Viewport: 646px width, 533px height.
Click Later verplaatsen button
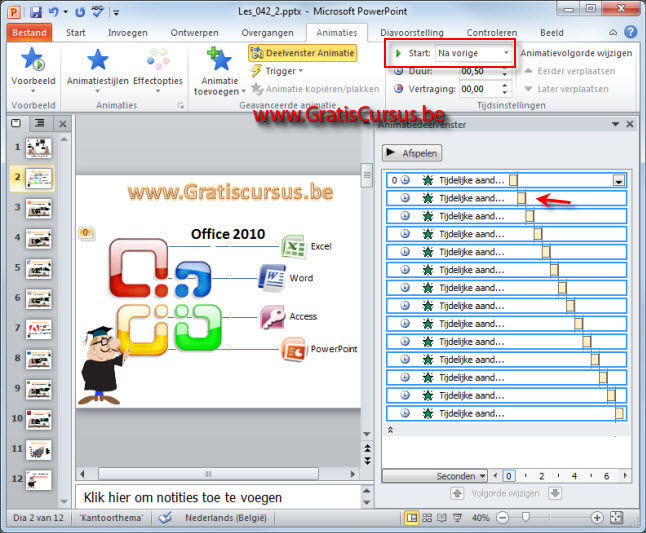tap(566, 89)
